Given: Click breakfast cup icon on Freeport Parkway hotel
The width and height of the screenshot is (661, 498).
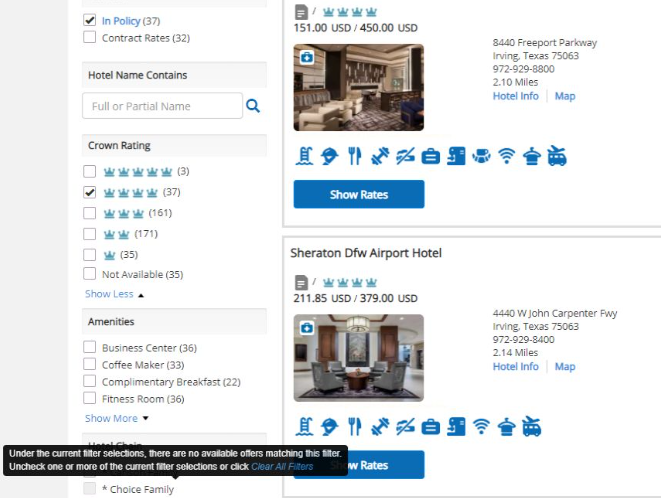Looking at the screenshot, I should point(481,156).
